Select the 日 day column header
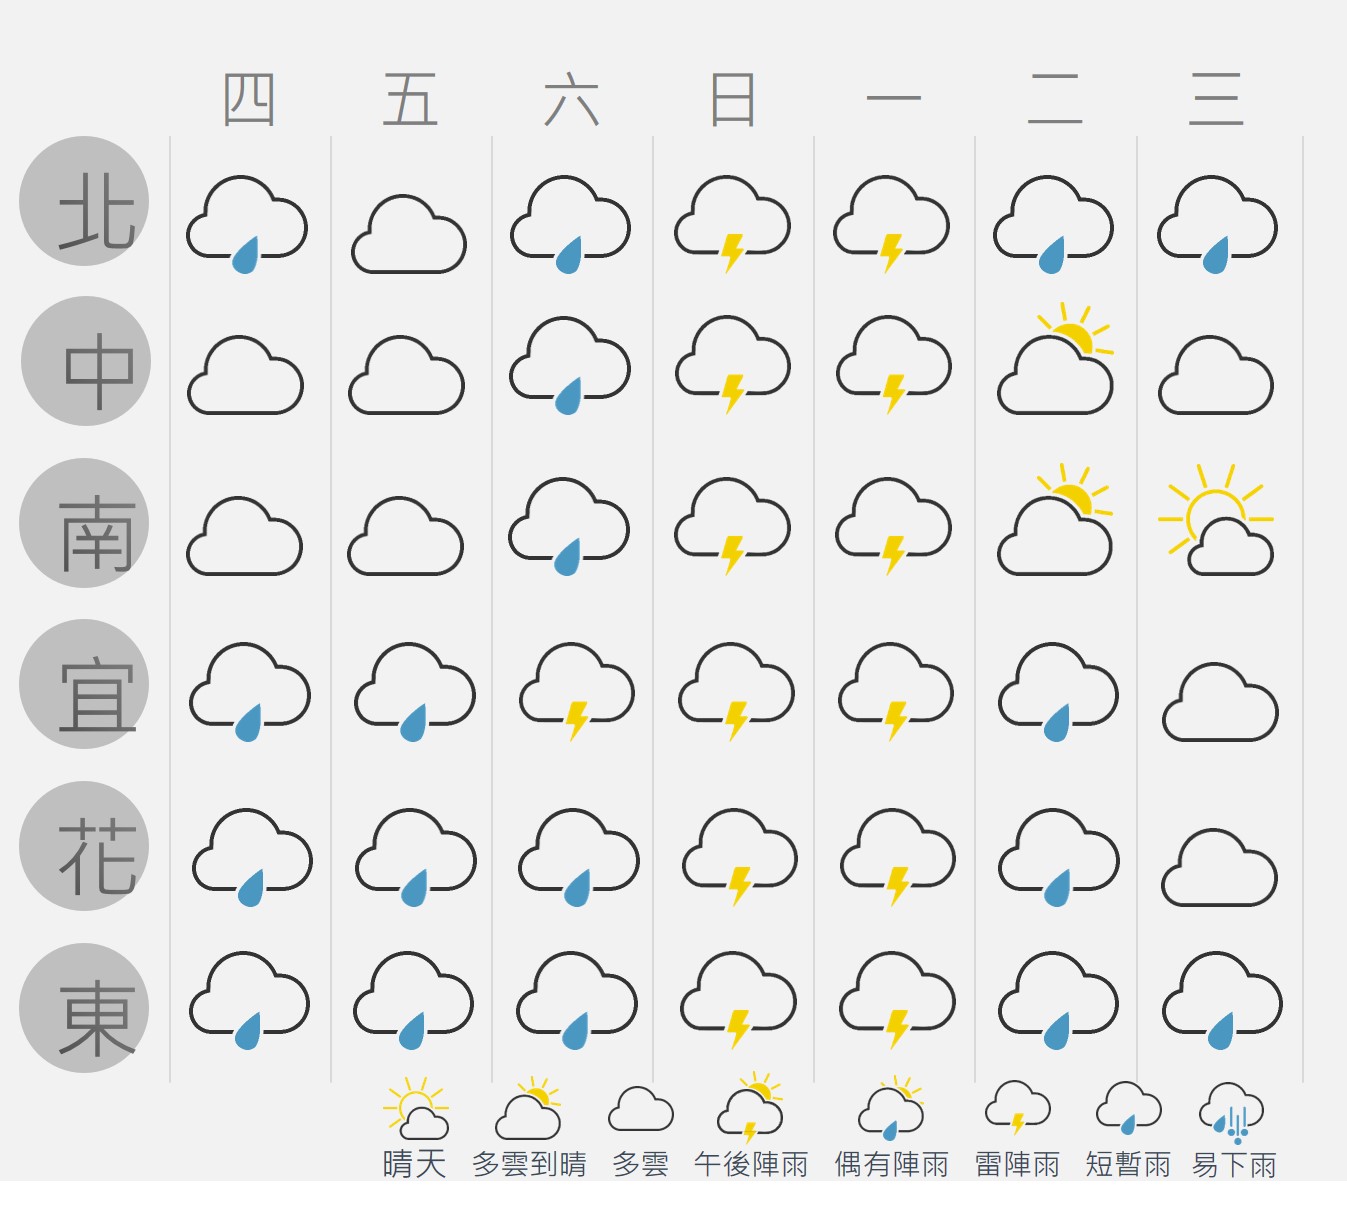1347x1205 pixels. [733, 99]
